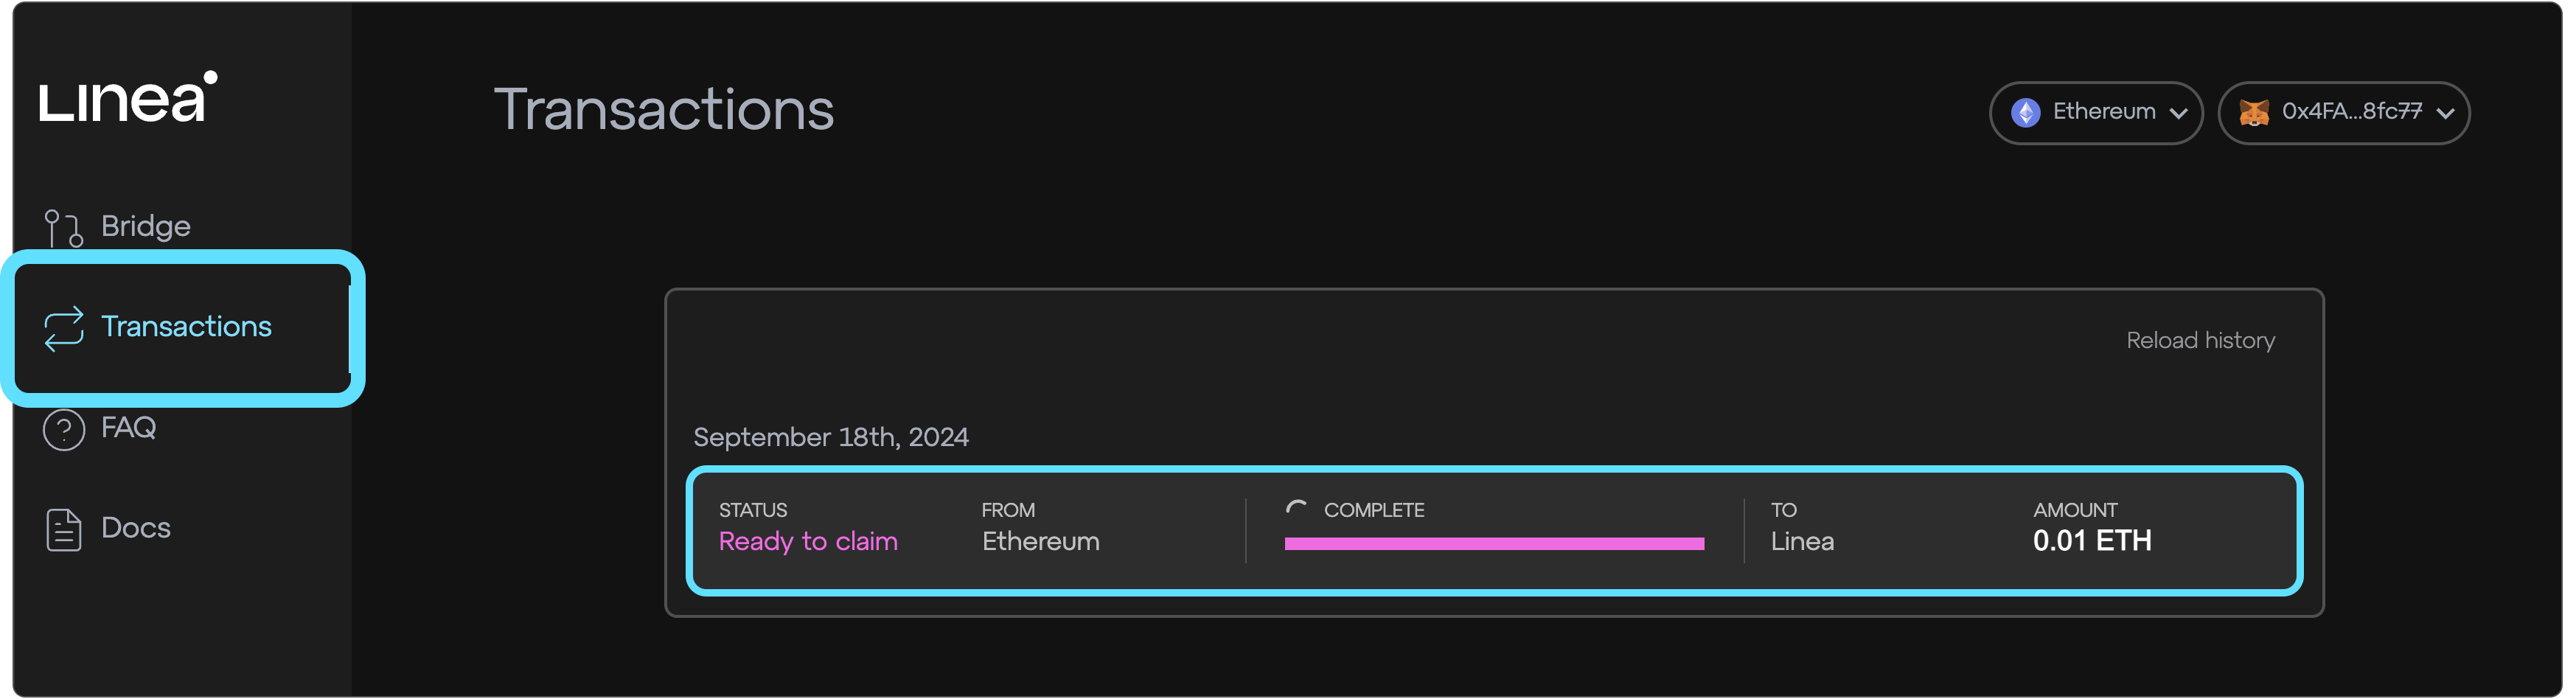Click the chevron arrow next to Ethereum
Image resolution: width=2576 pixels, height=699 pixels.
tap(2178, 114)
